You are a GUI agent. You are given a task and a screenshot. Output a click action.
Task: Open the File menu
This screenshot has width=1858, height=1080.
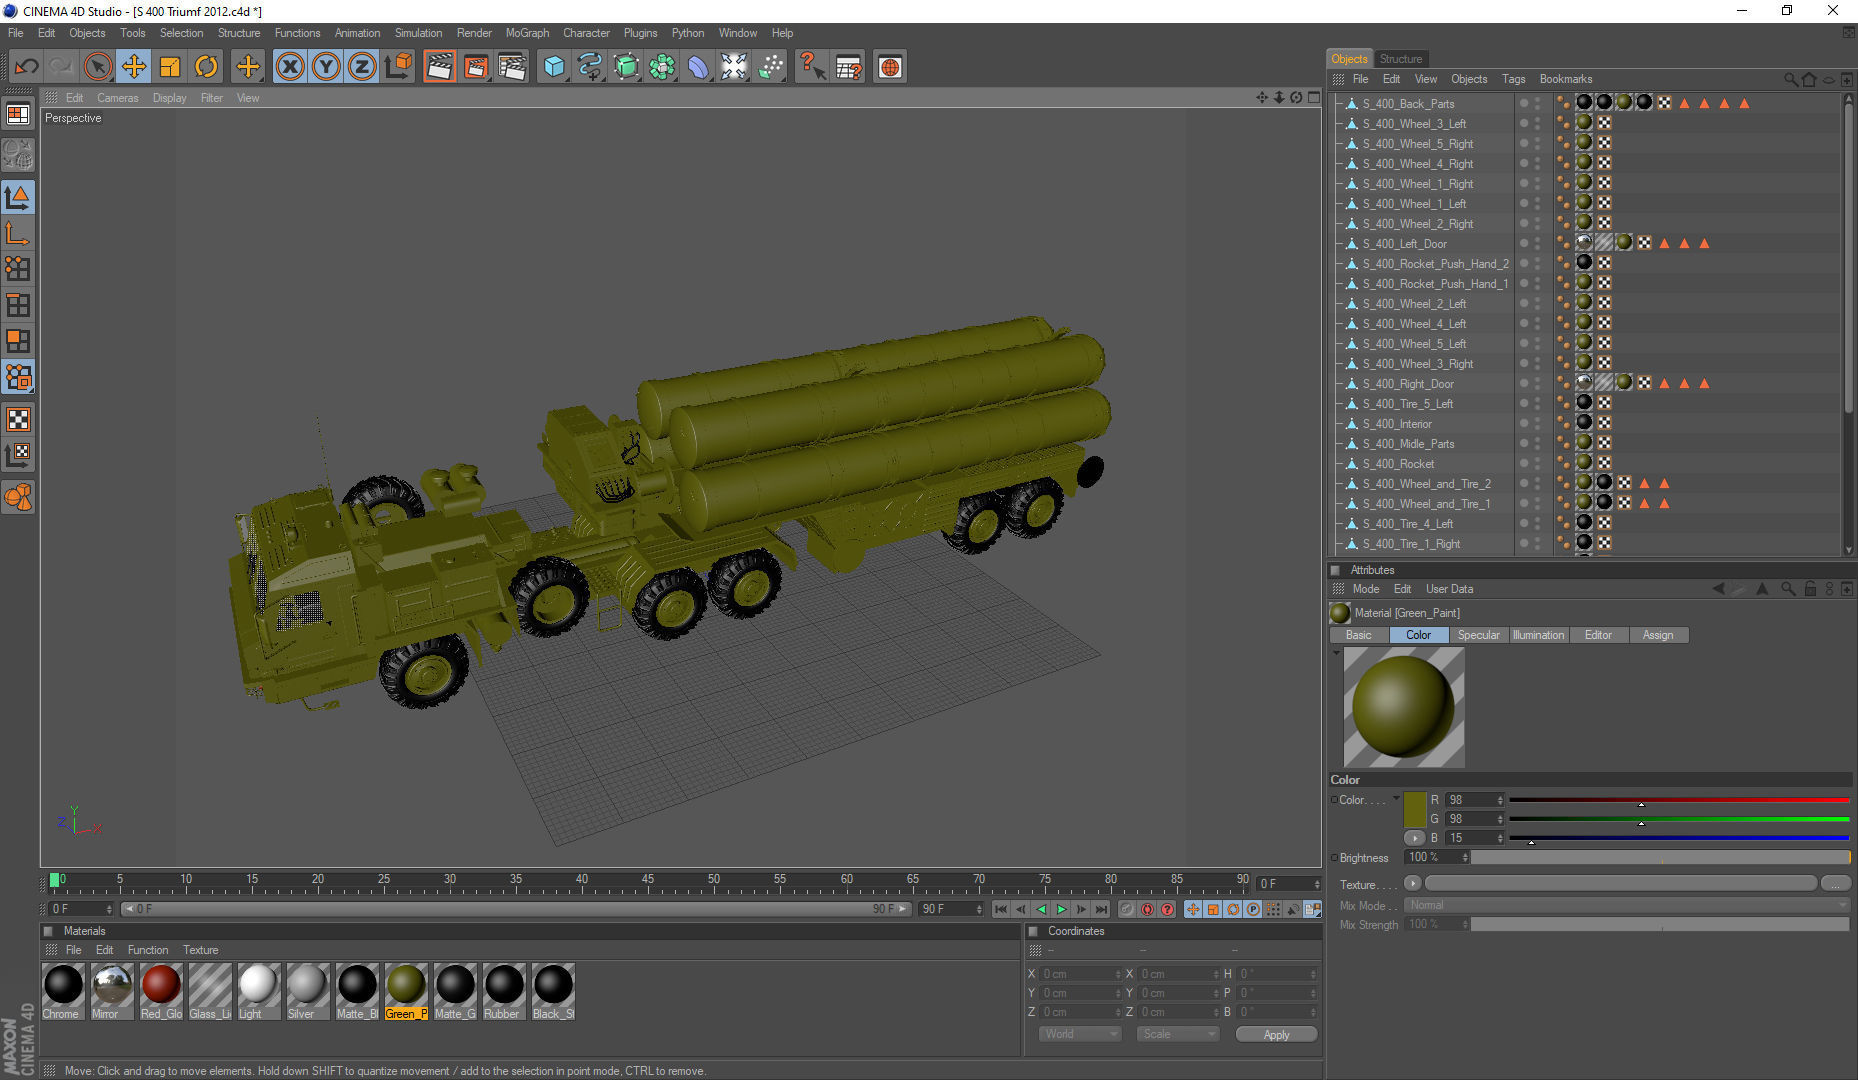[16, 33]
